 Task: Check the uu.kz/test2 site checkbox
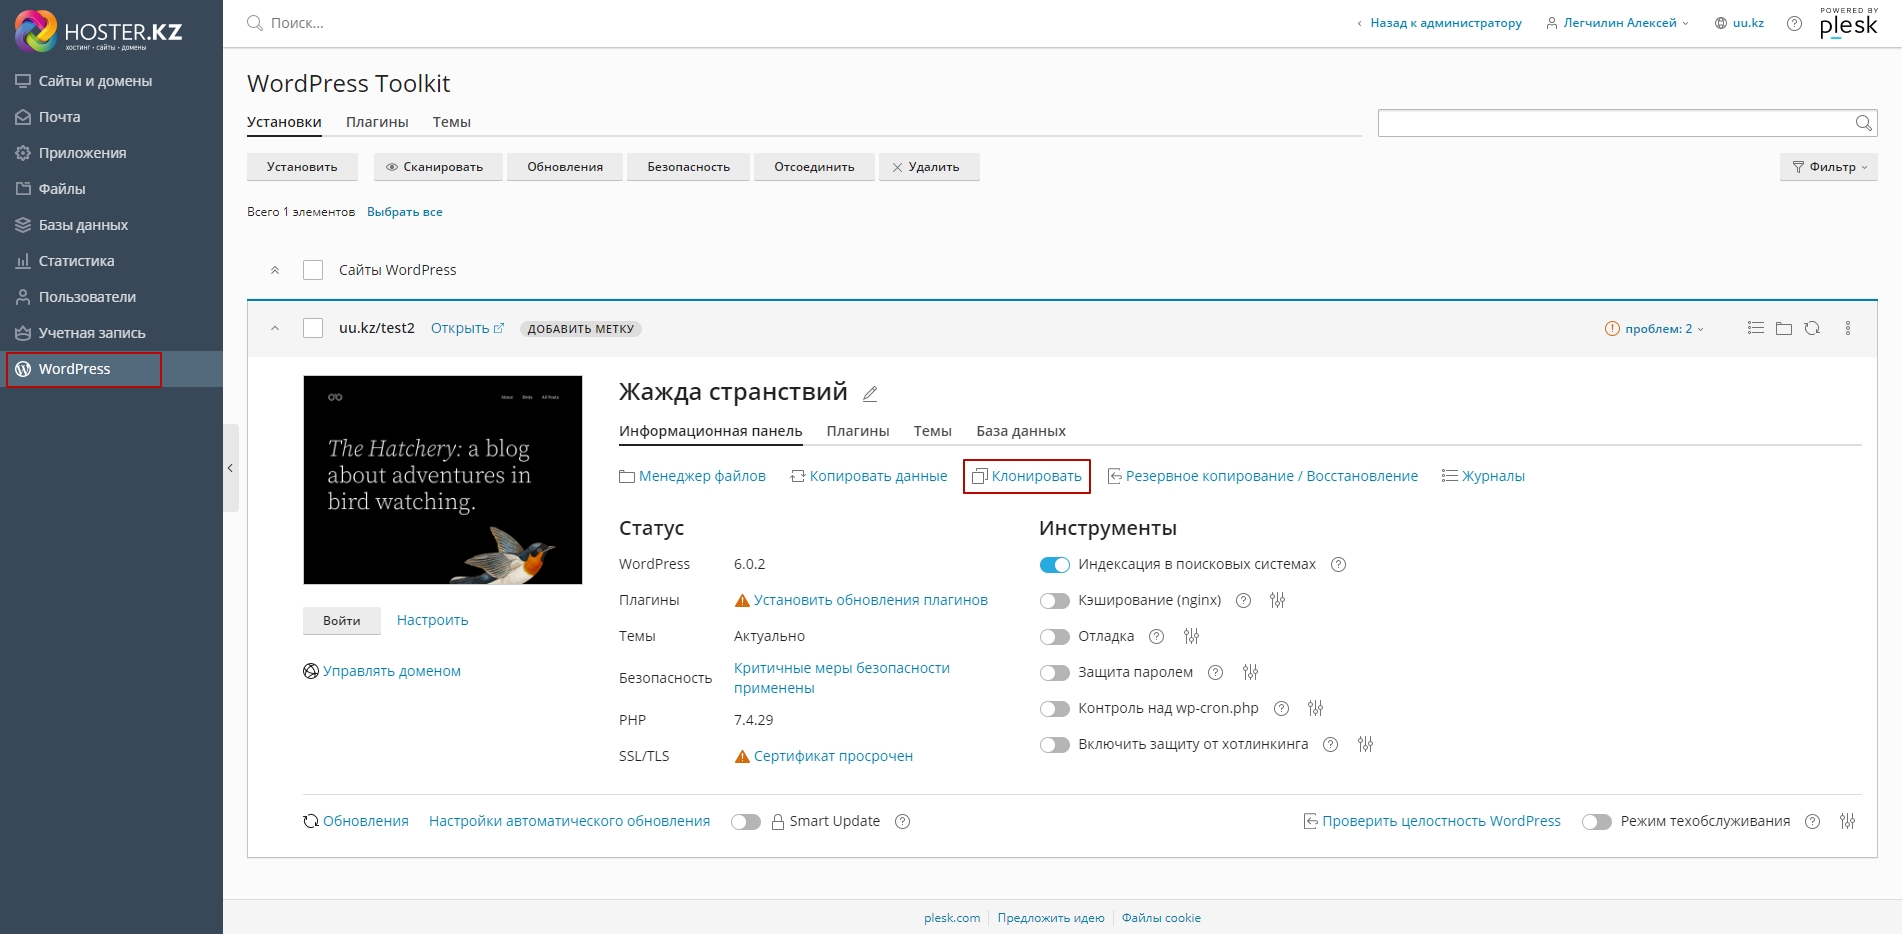tap(313, 328)
